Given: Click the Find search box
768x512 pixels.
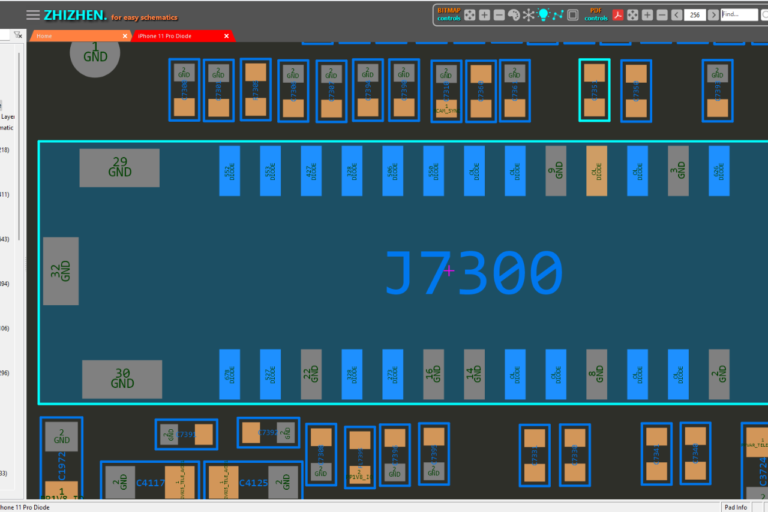Looking at the screenshot, I should click(x=739, y=15).
